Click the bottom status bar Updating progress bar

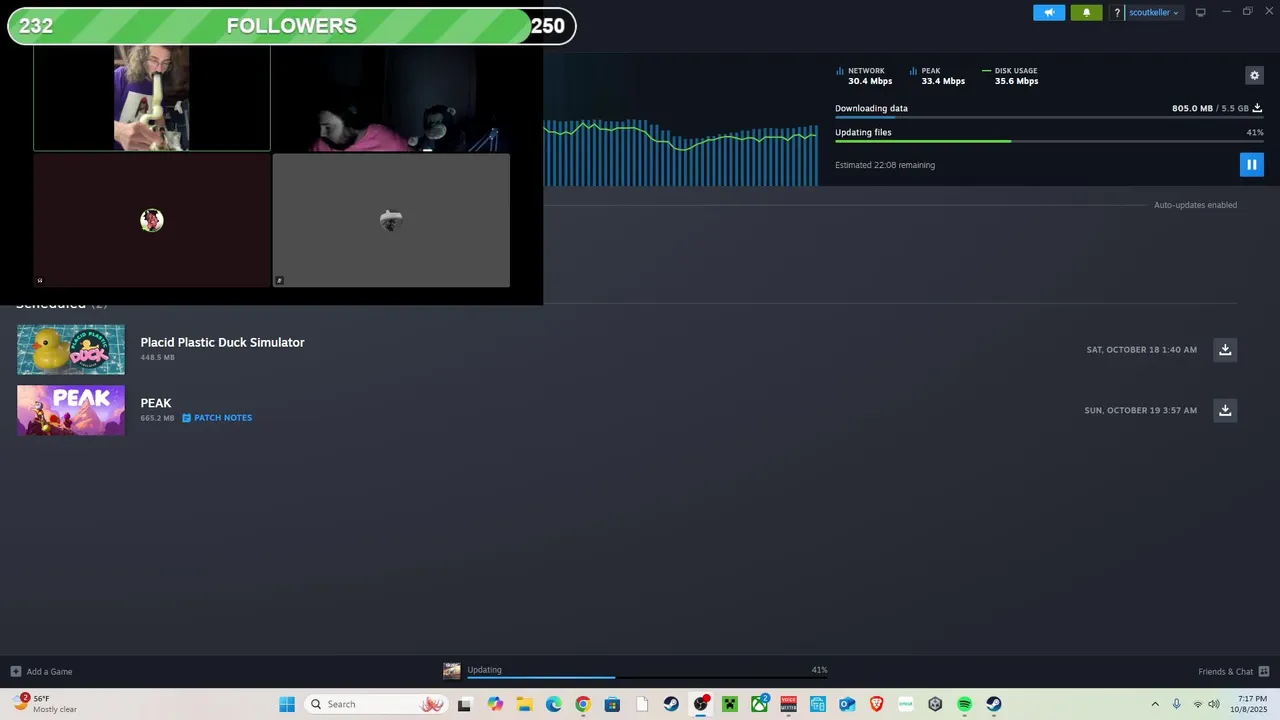coord(647,678)
